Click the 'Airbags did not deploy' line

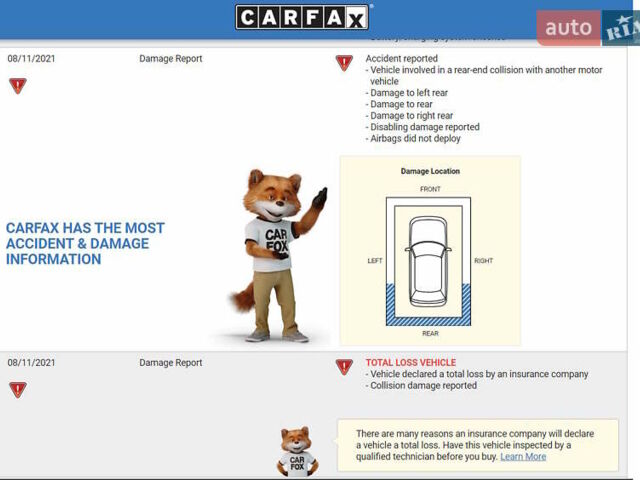click(x=413, y=138)
